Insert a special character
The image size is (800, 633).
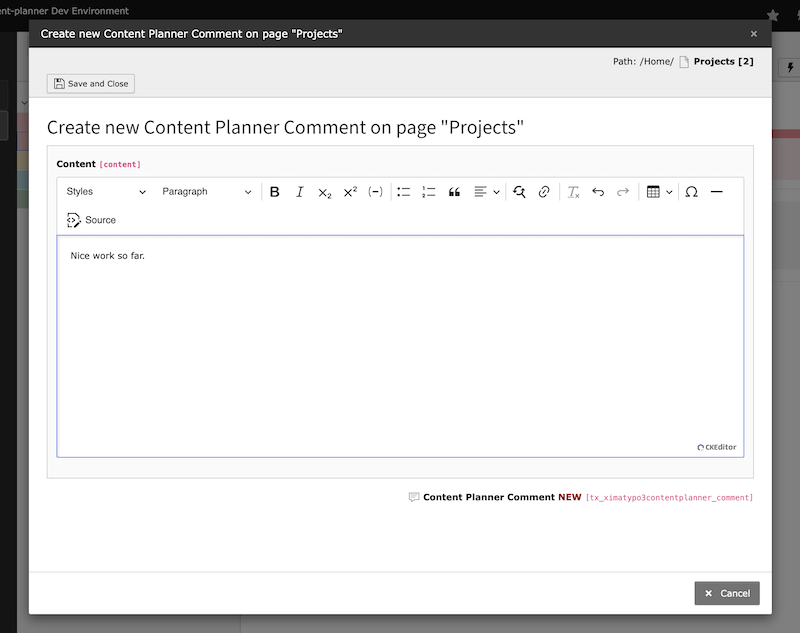[691, 191]
